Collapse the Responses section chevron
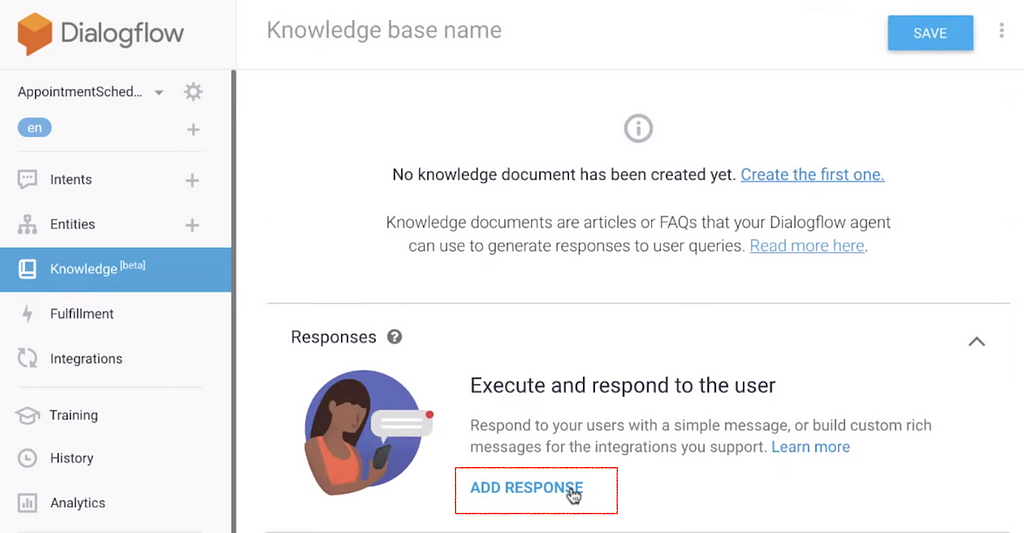The height and width of the screenshot is (533, 1024). click(x=976, y=341)
